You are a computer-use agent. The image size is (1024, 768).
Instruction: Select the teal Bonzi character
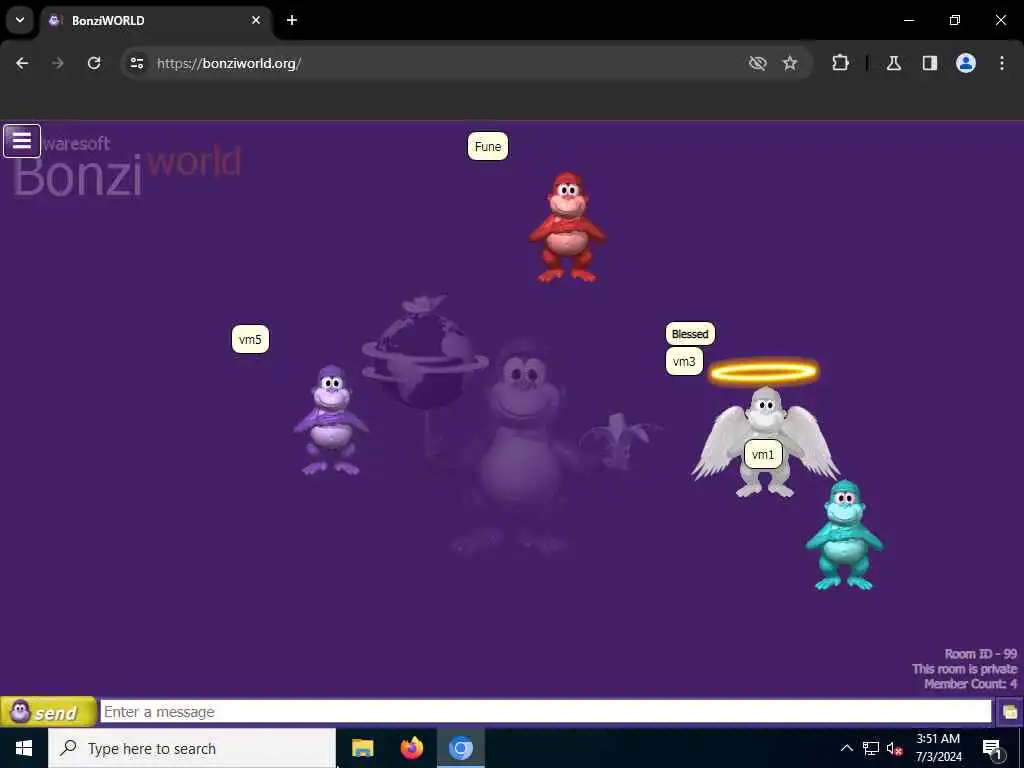tap(844, 535)
